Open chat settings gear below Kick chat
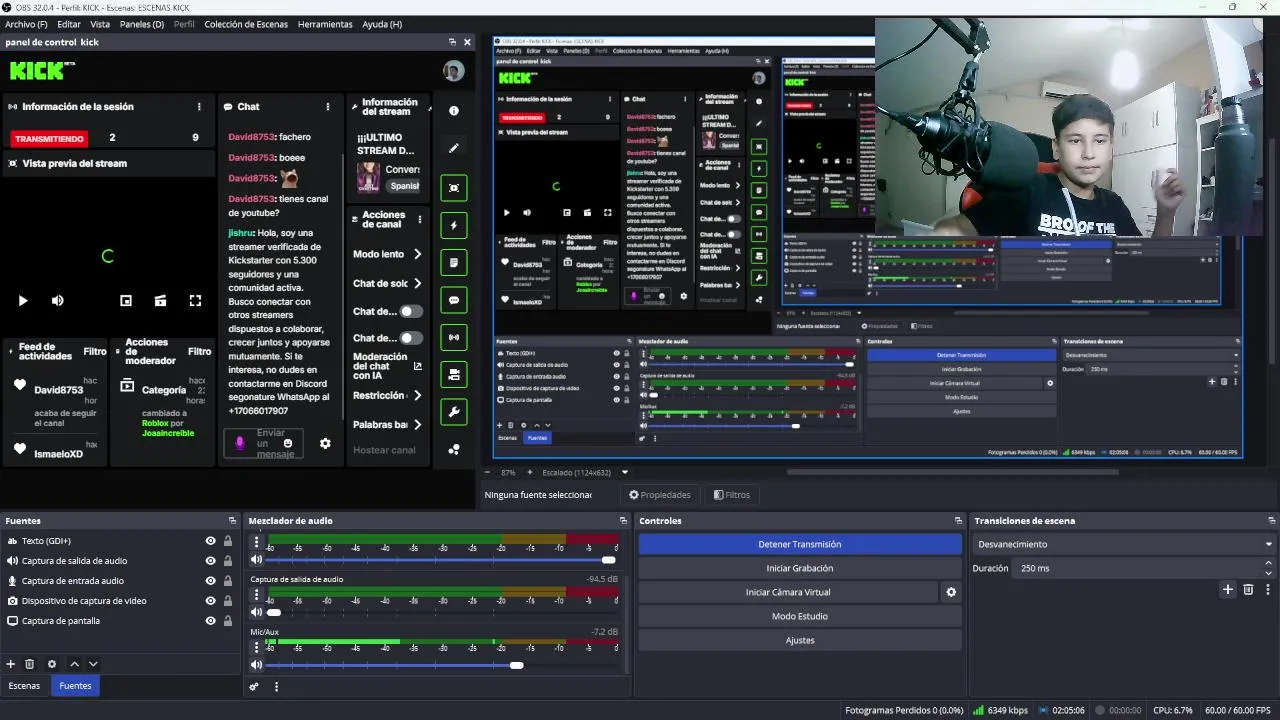Image resolution: width=1280 pixels, height=720 pixels. click(x=325, y=443)
